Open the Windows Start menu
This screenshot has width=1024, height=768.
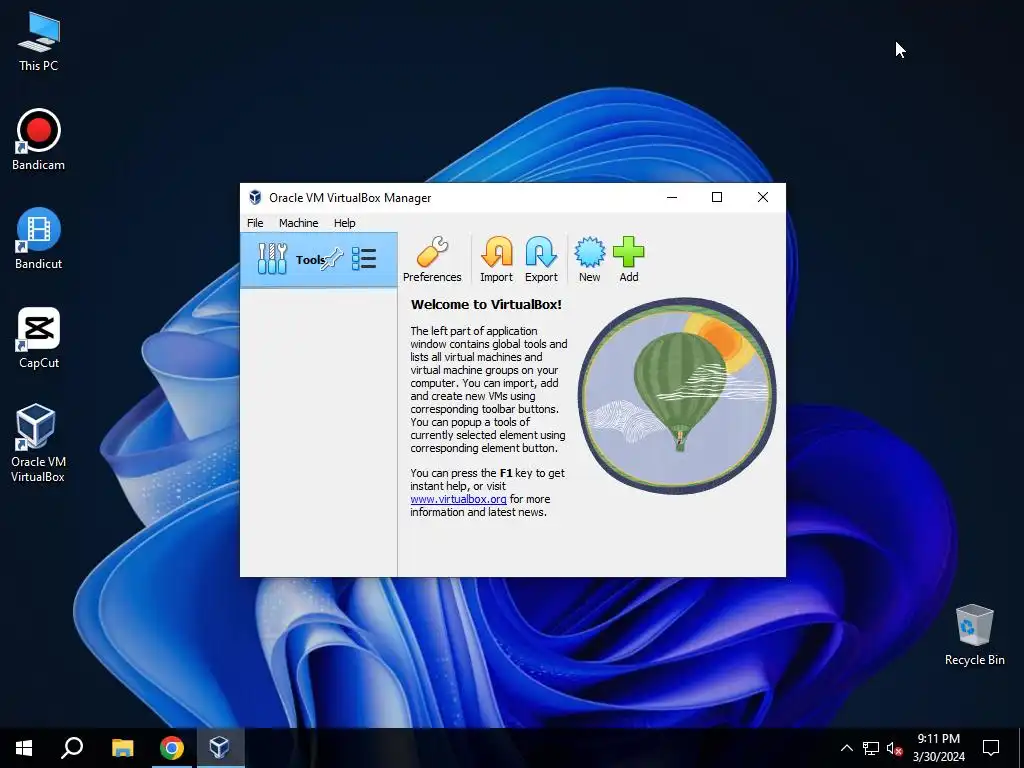tap(24, 748)
